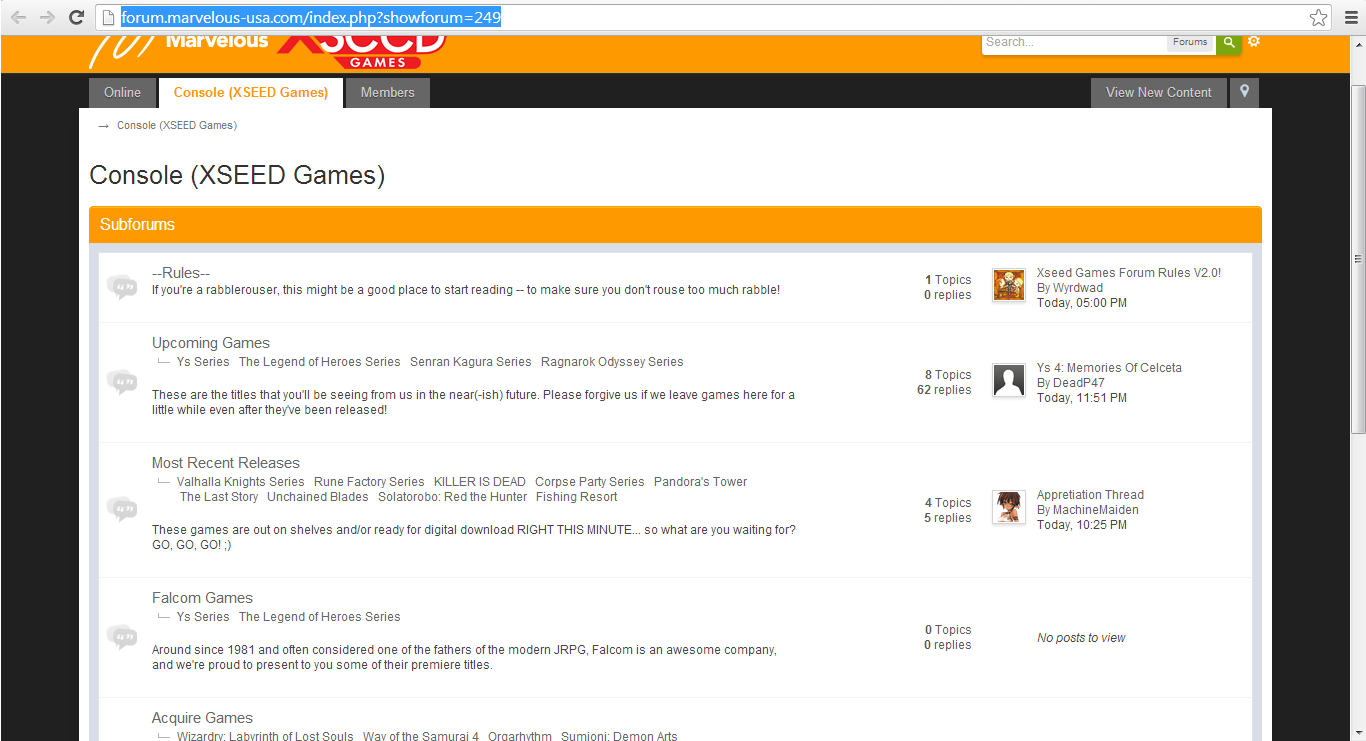
Task: Open advanced search gear icon
Action: click(1254, 42)
